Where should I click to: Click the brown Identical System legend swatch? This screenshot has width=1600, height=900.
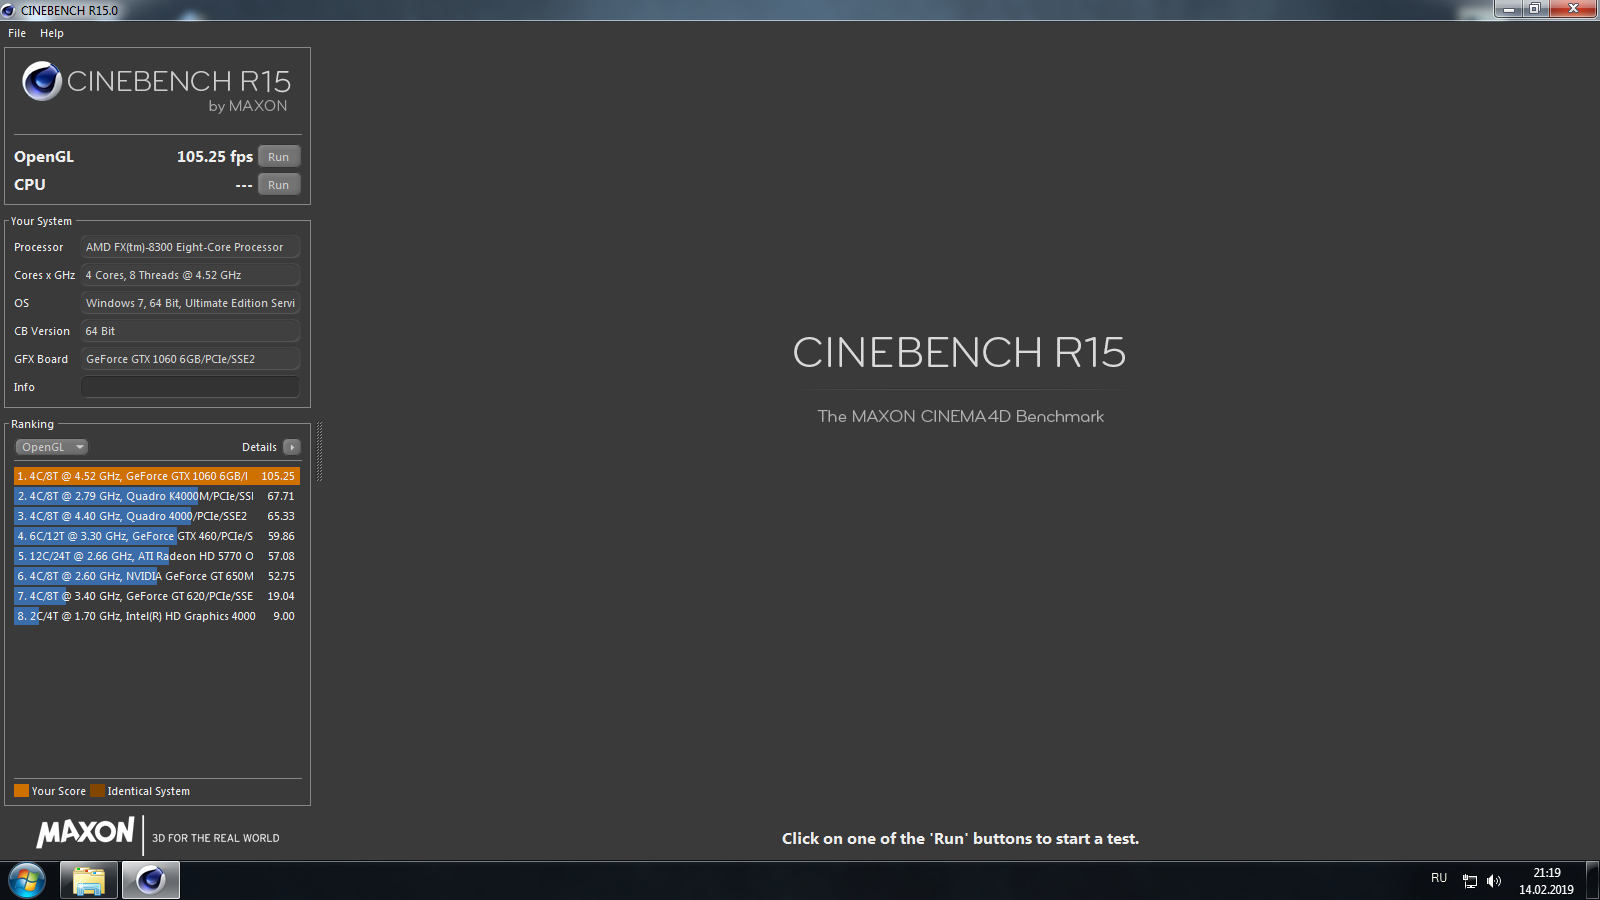tap(97, 791)
